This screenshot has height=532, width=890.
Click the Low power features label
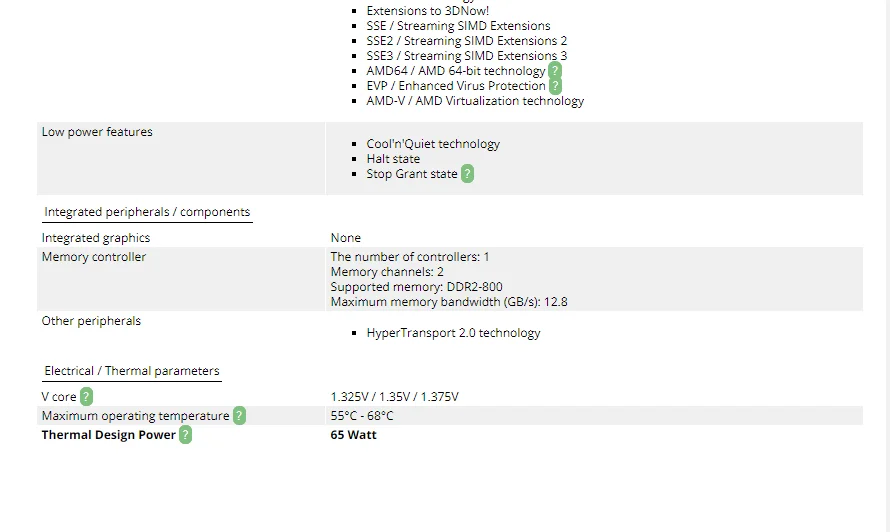click(97, 132)
